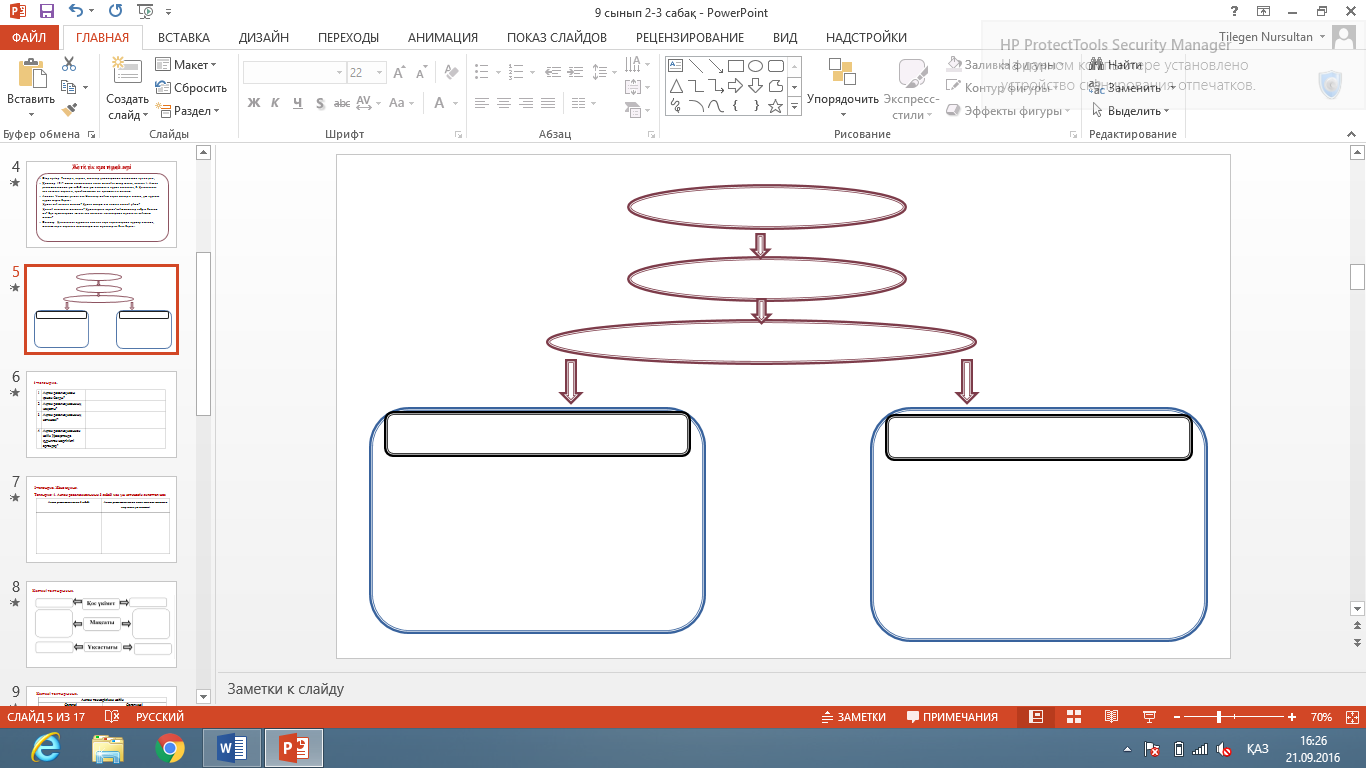Decrease the font size

tap(421, 73)
